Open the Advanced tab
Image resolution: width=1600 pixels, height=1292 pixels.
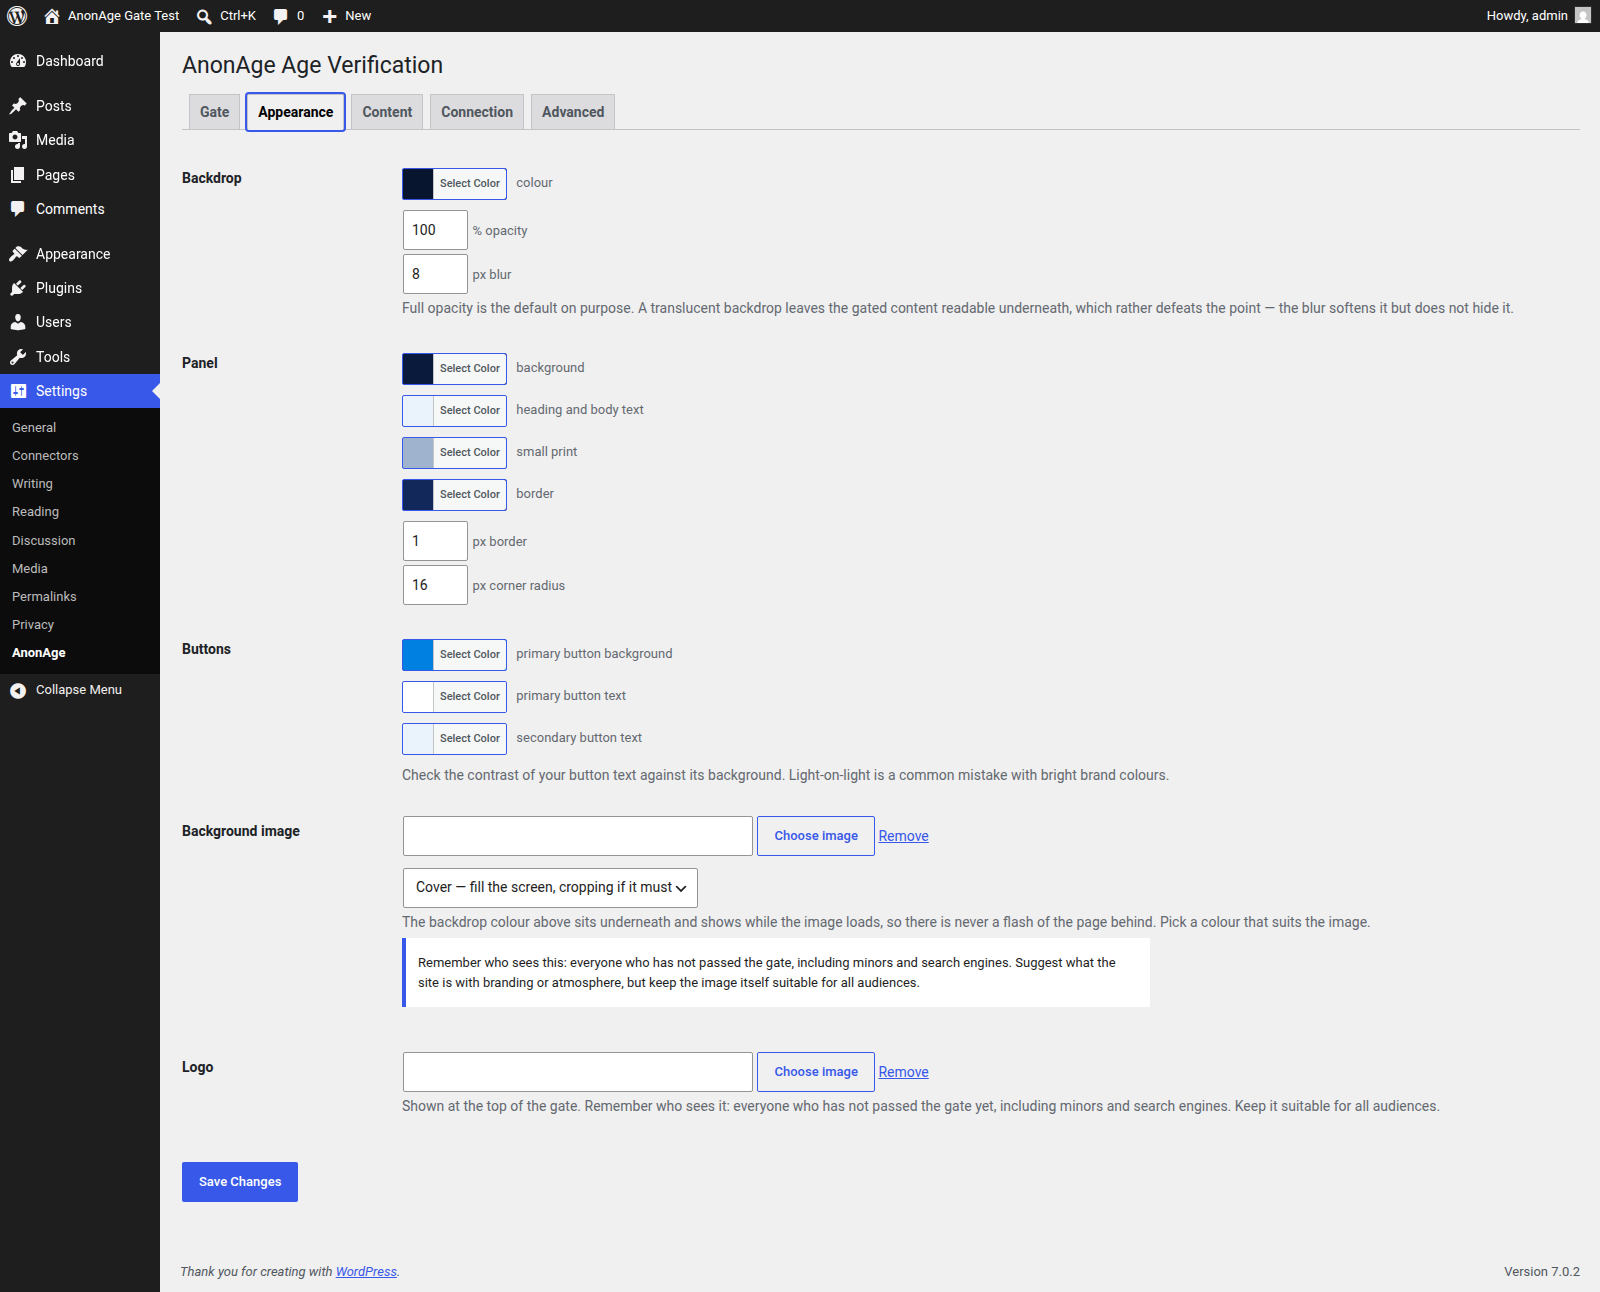tap(573, 112)
